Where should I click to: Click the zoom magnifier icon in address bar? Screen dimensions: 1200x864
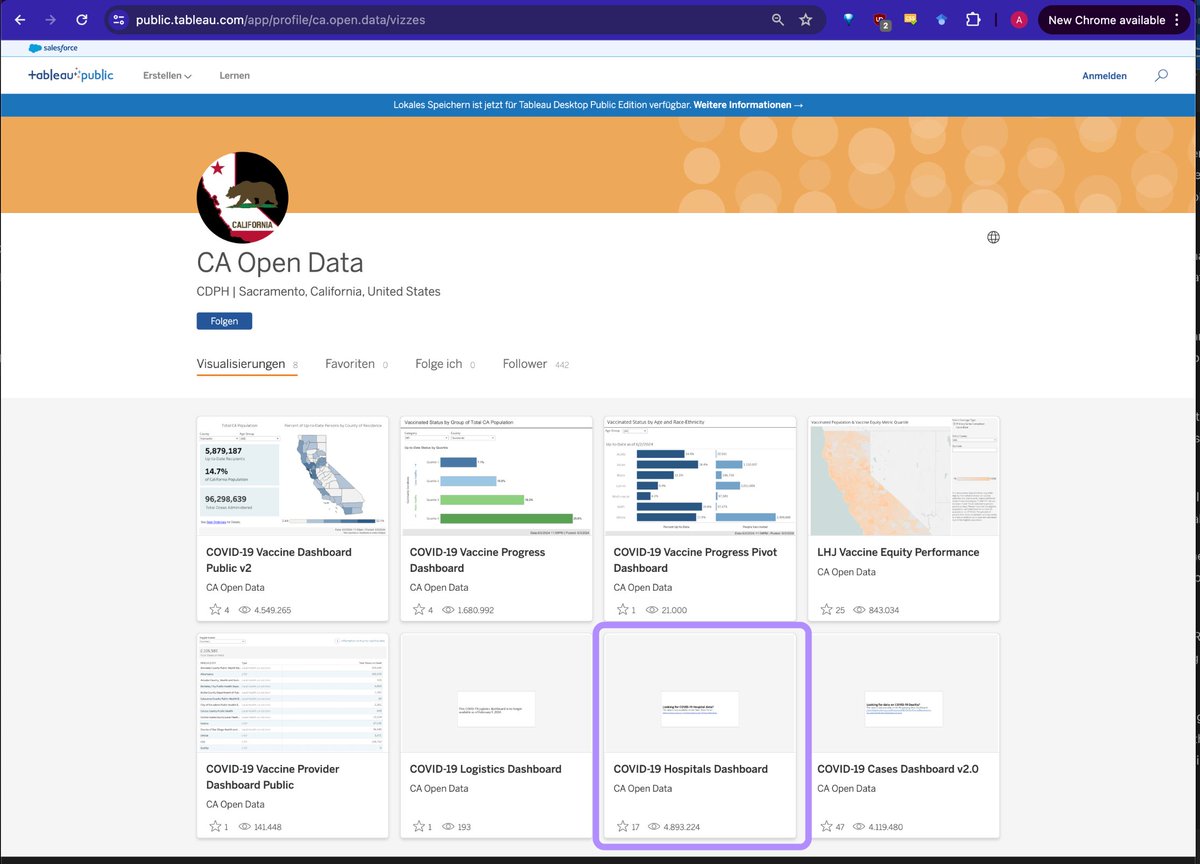(778, 20)
